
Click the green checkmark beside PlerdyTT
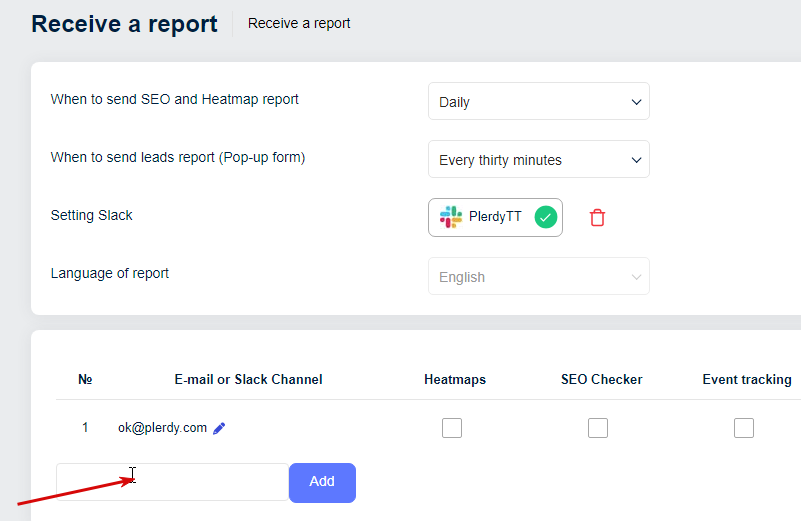click(545, 217)
